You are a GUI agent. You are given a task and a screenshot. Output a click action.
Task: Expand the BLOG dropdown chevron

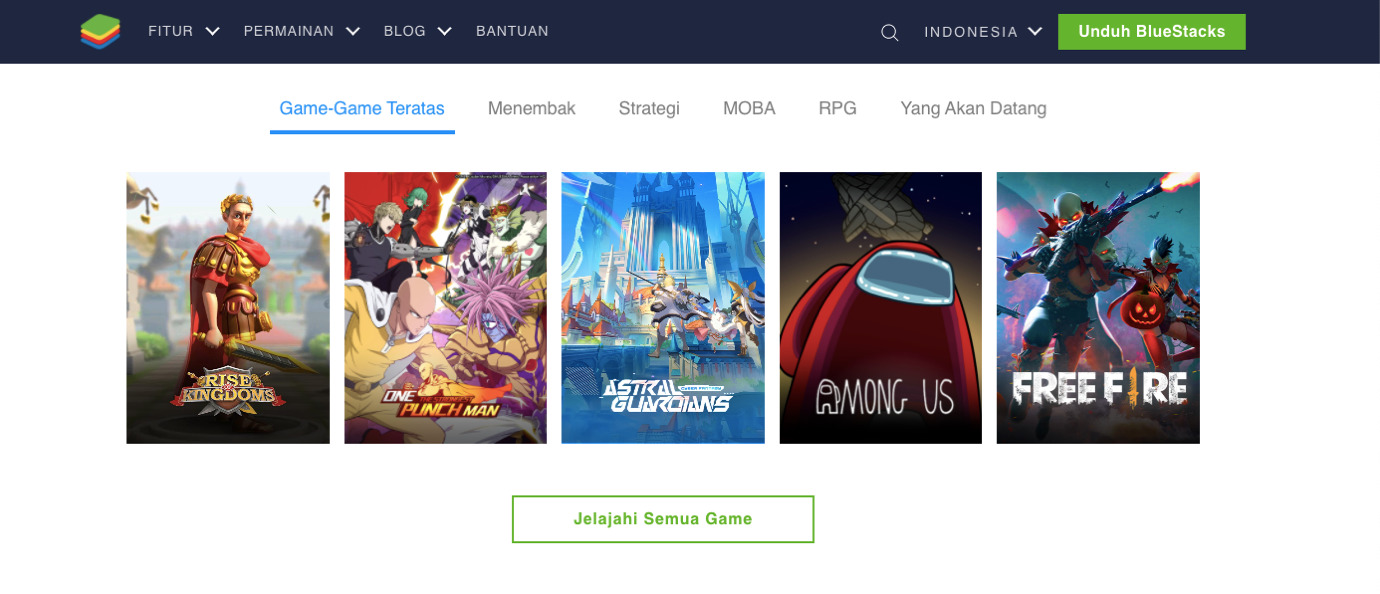coord(445,31)
